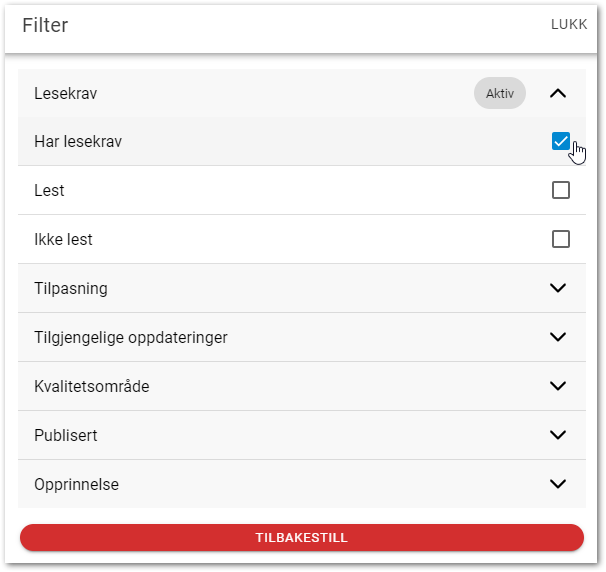The height and width of the screenshot is (572, 606).
Task: Open Opprinnelse via its down chevron
Action: [559, 484]
